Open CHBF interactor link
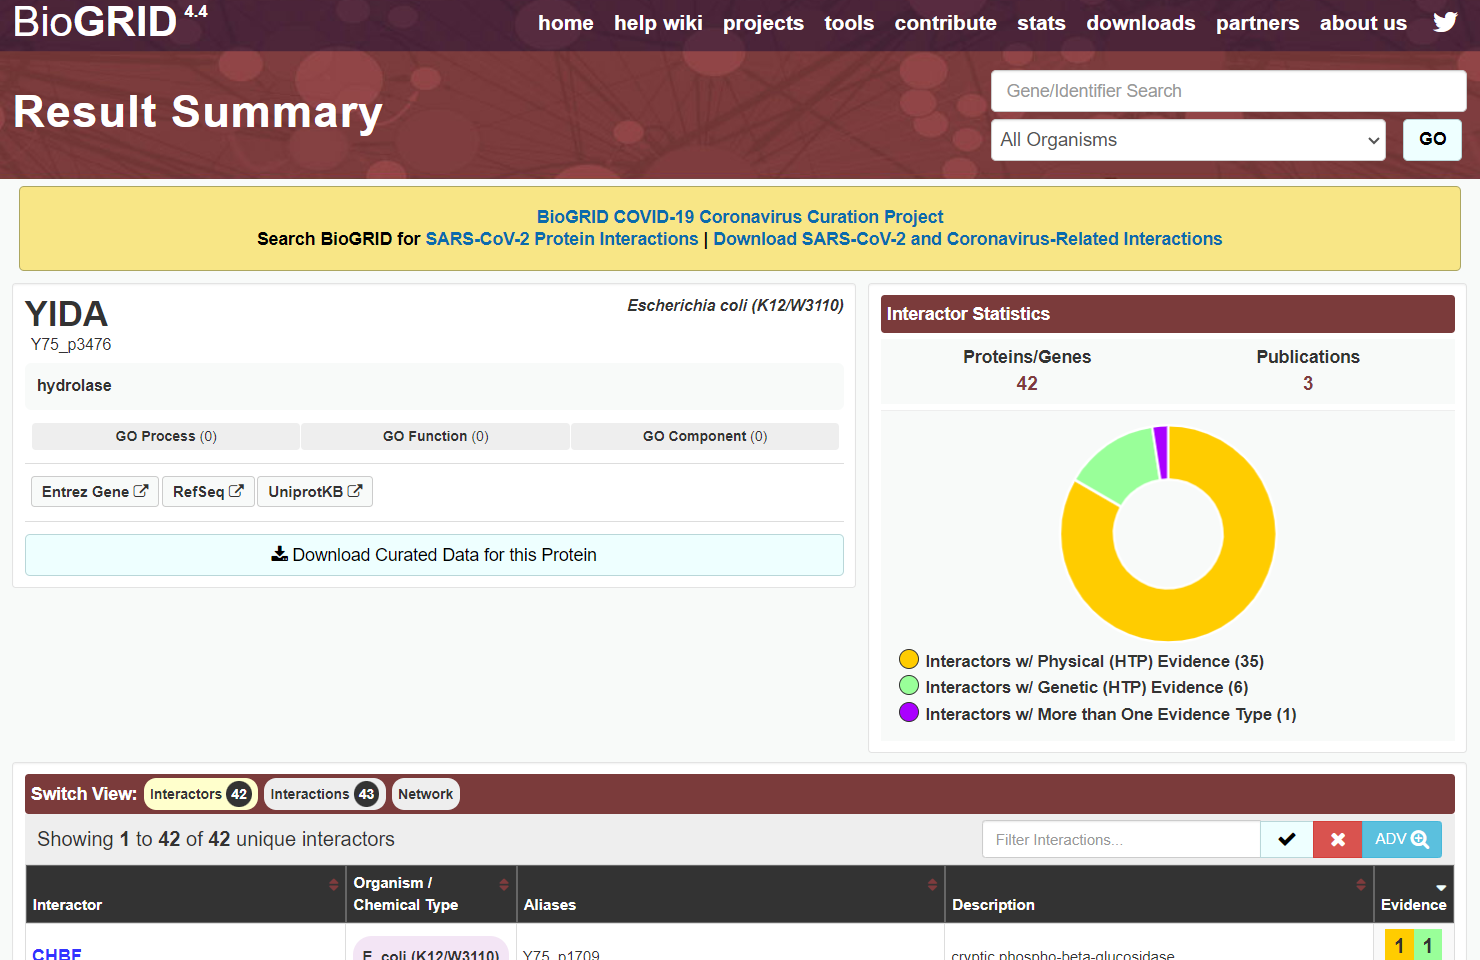The image size is (1480, 960). 57,952
